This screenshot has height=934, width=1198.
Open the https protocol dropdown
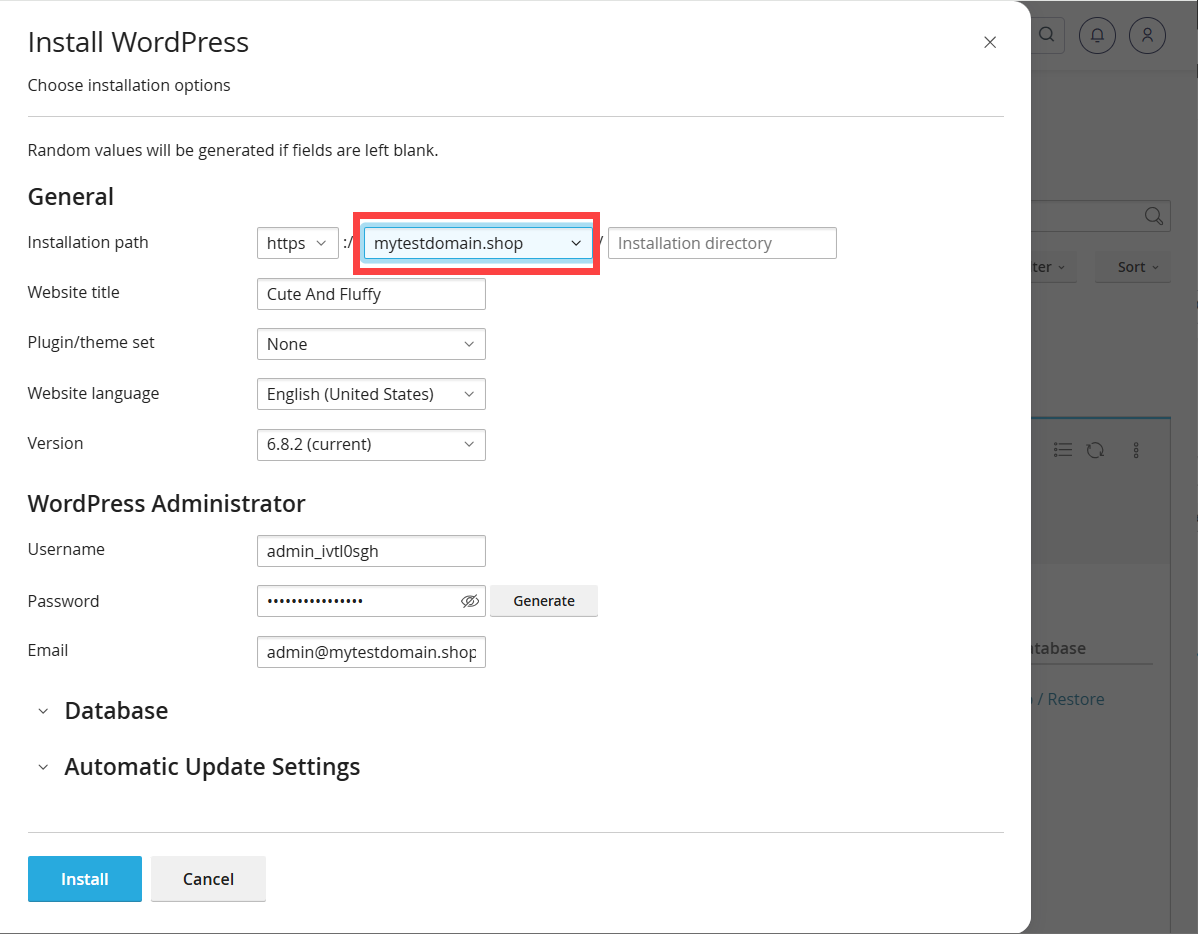pyautogui.click(x=298, y=243)
